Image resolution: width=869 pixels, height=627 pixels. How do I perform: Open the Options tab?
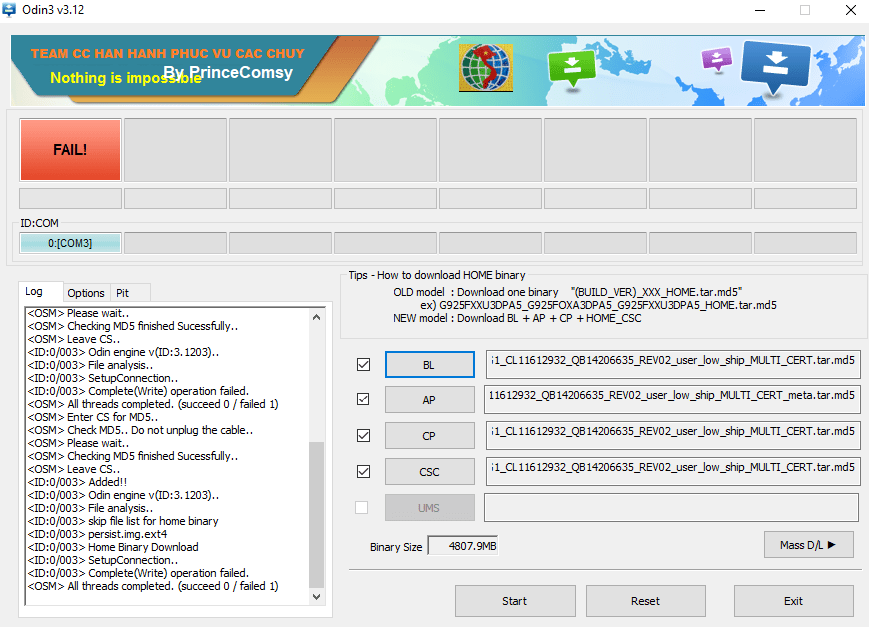(86, 293)
